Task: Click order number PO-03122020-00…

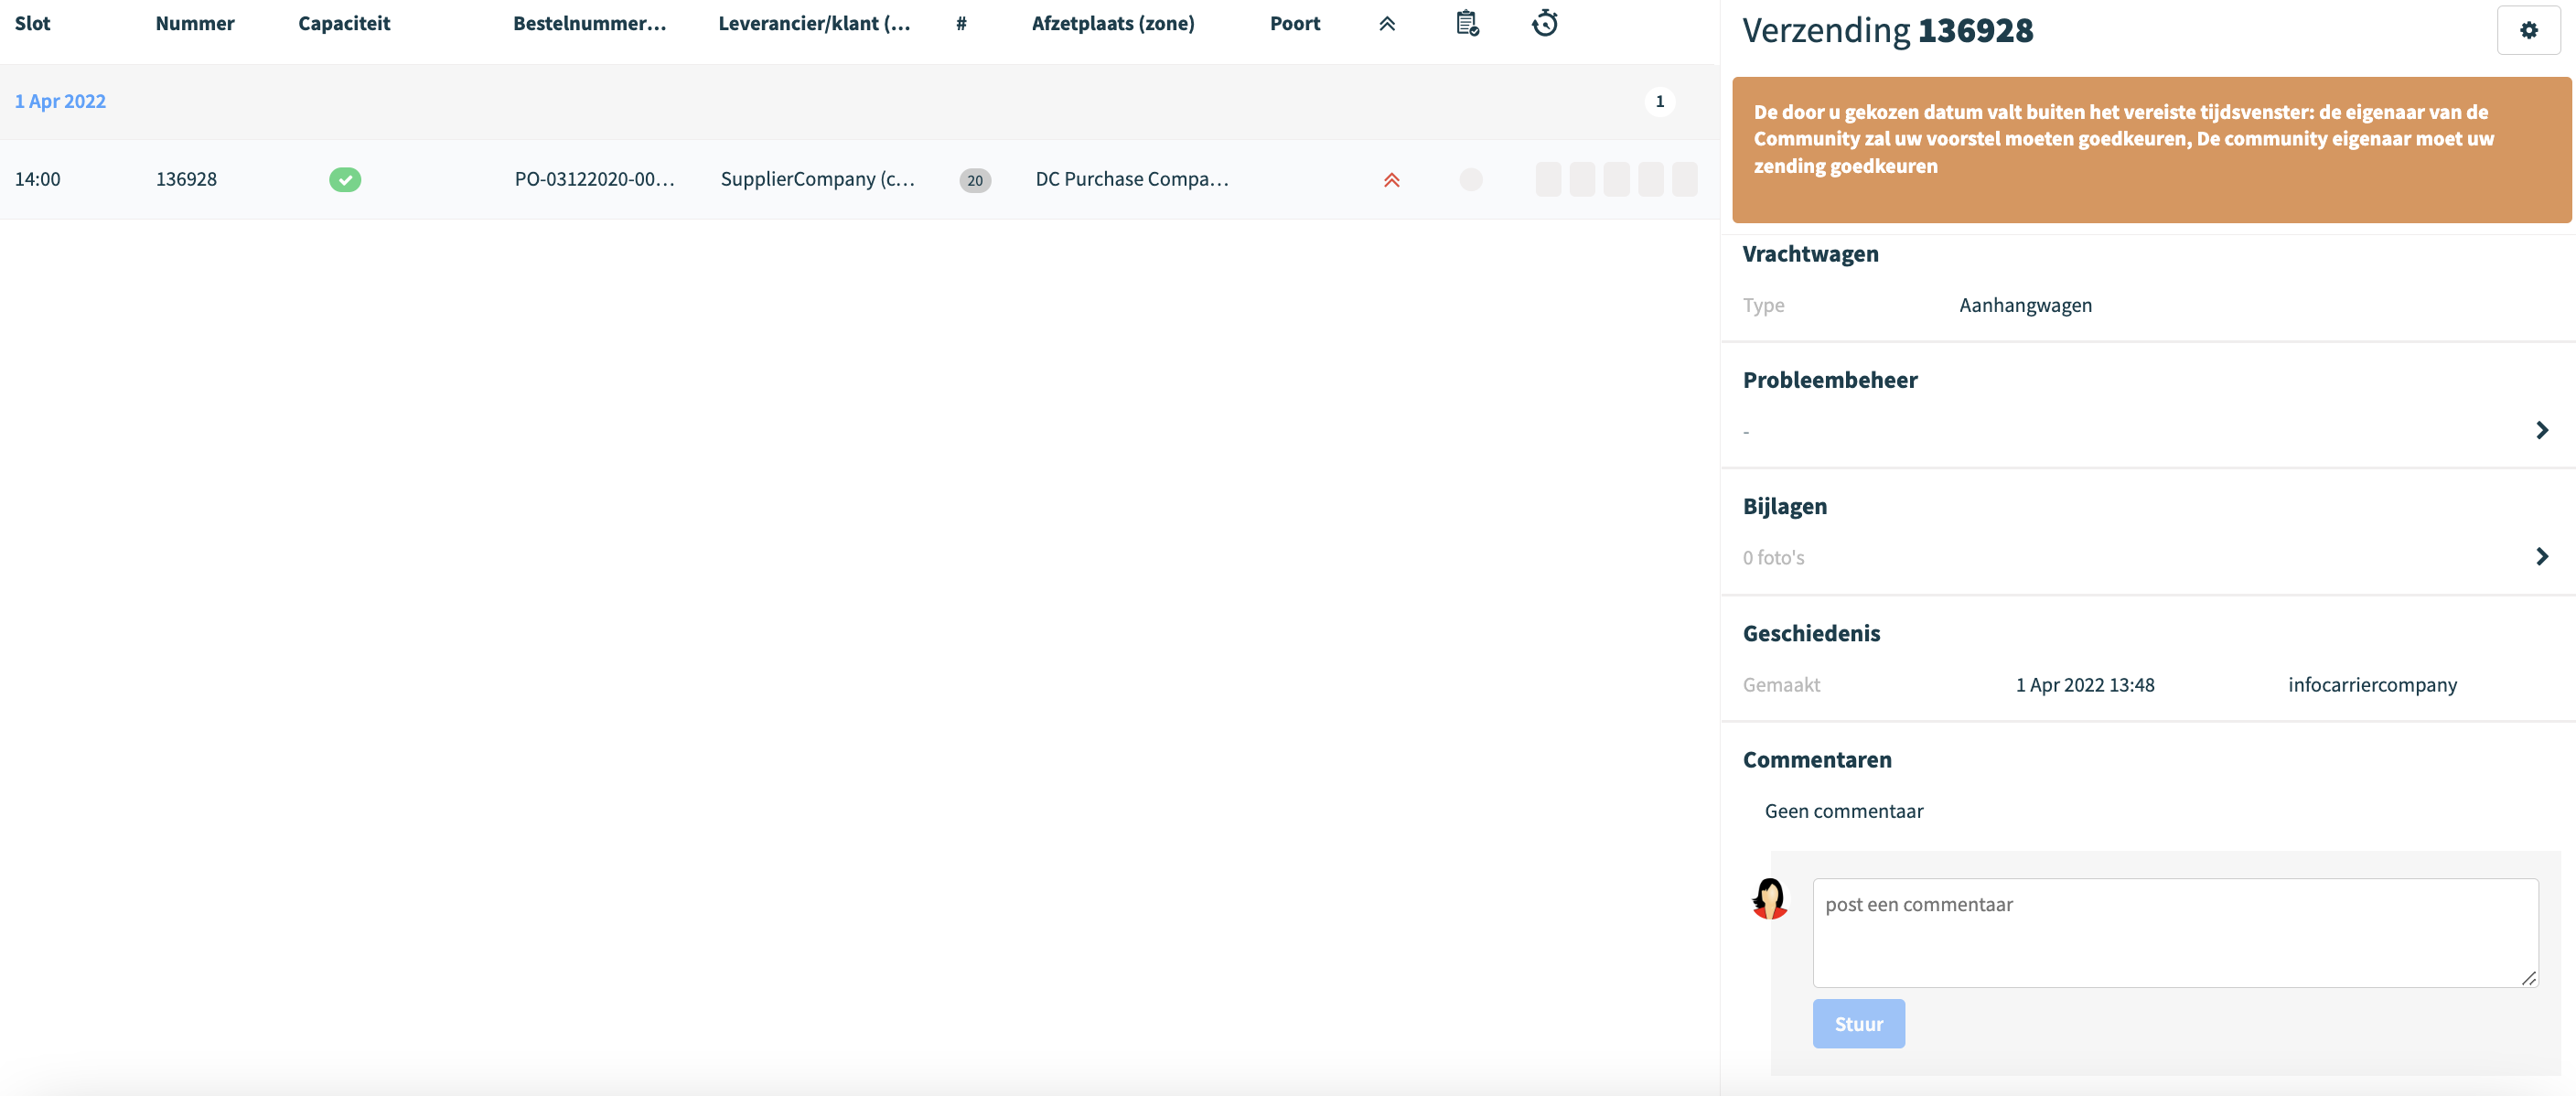Action: coord(594,180)
